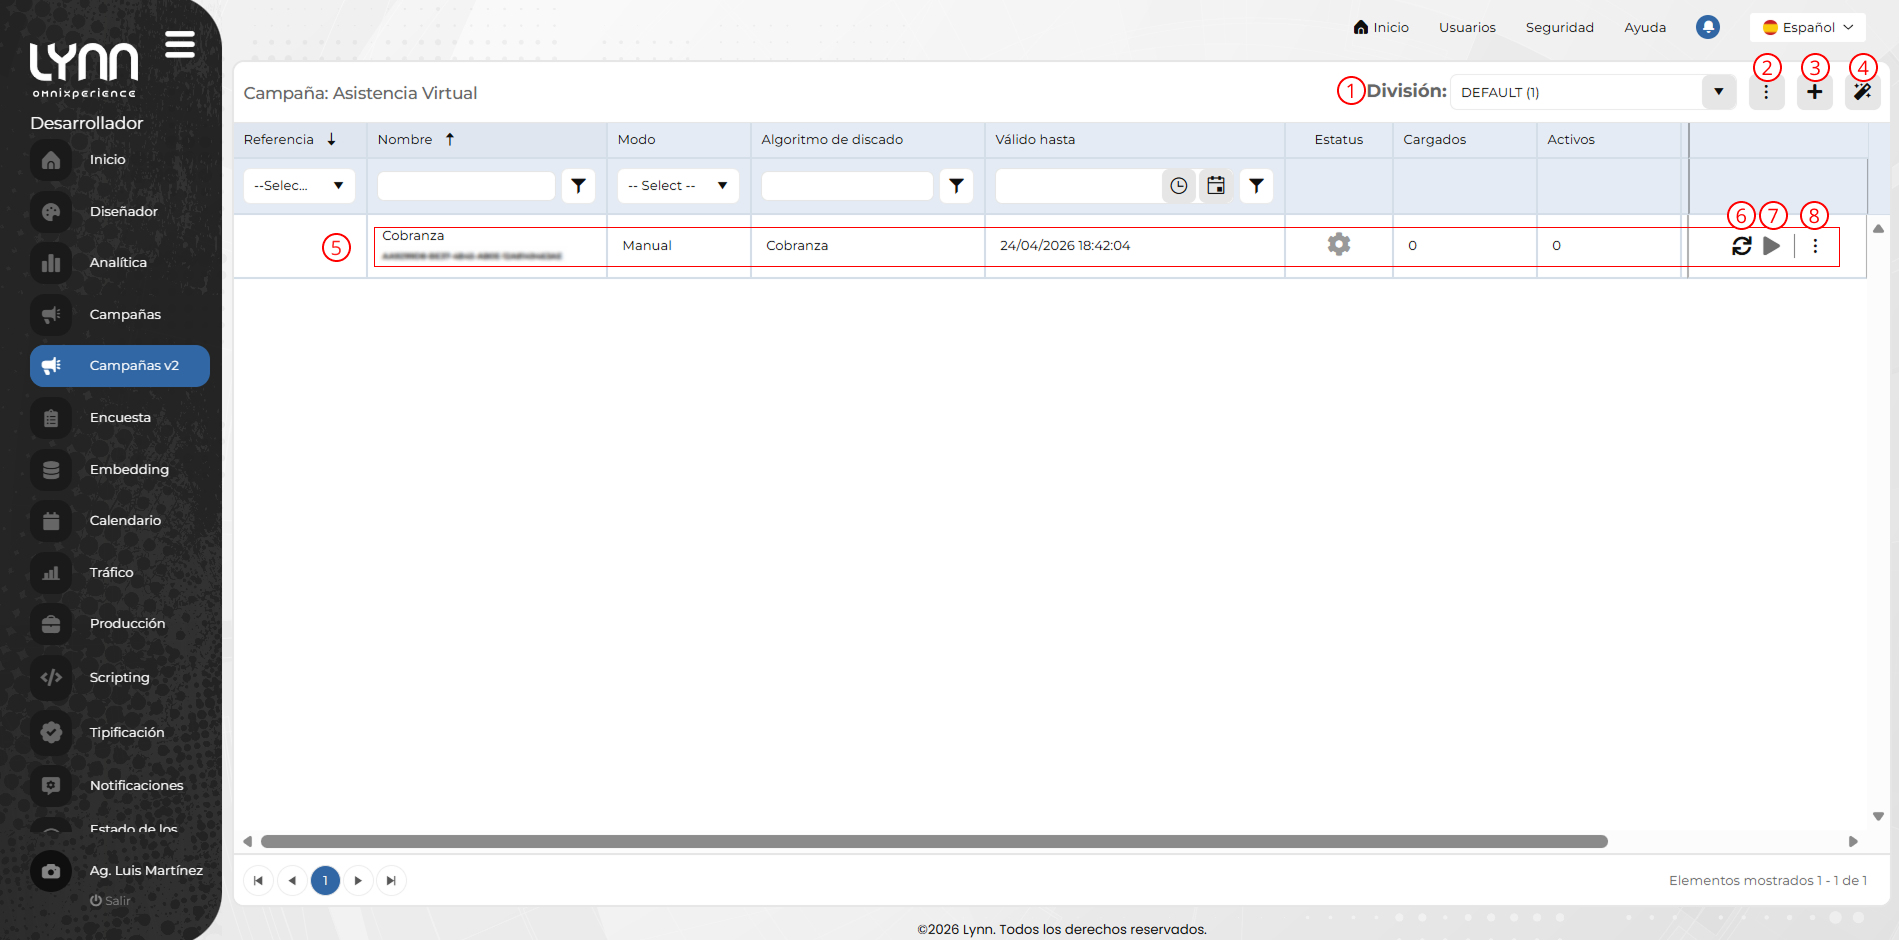Open the Referencia filter dropdown
Viewport: 1899px width, 940px height.
[299, 186]
